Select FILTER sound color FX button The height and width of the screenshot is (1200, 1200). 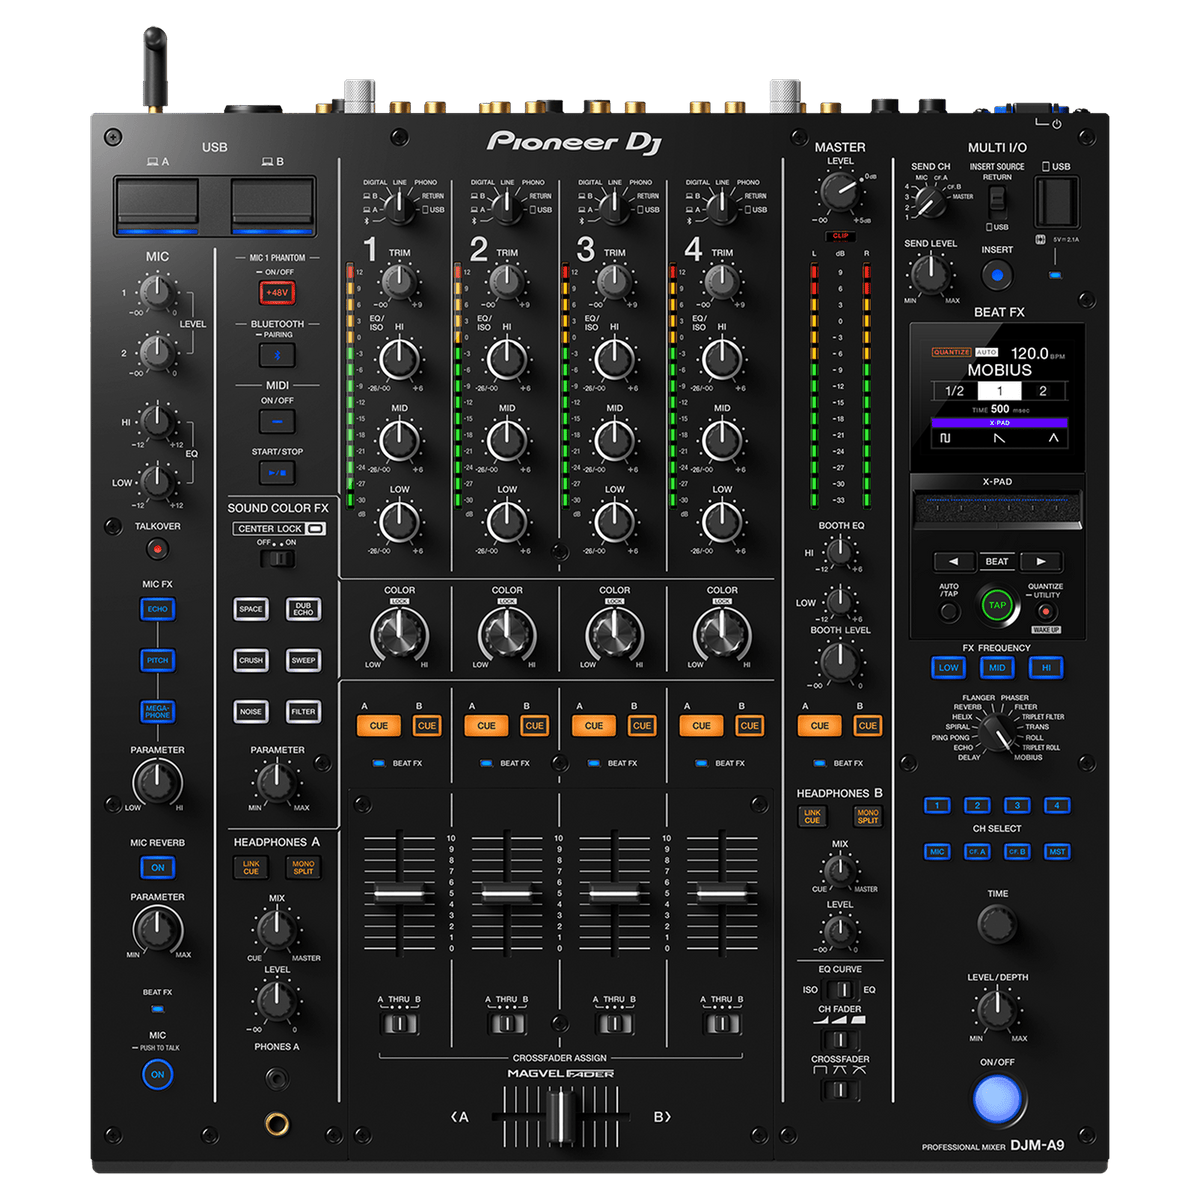(x=303, y=712)
